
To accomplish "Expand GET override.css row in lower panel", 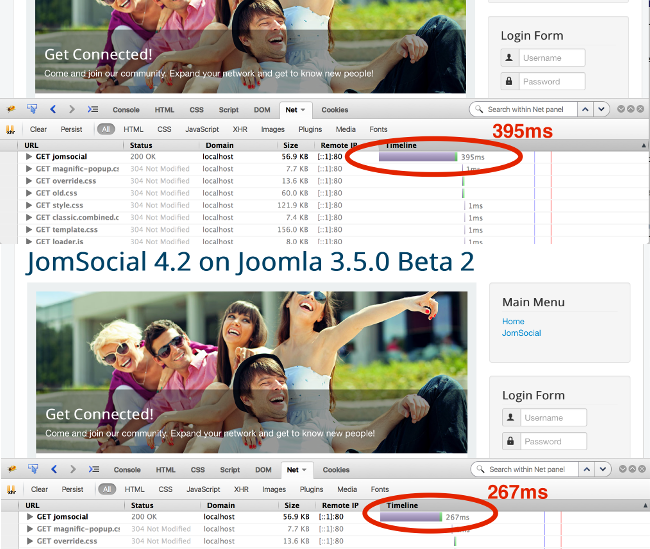I will pos(30,541).
